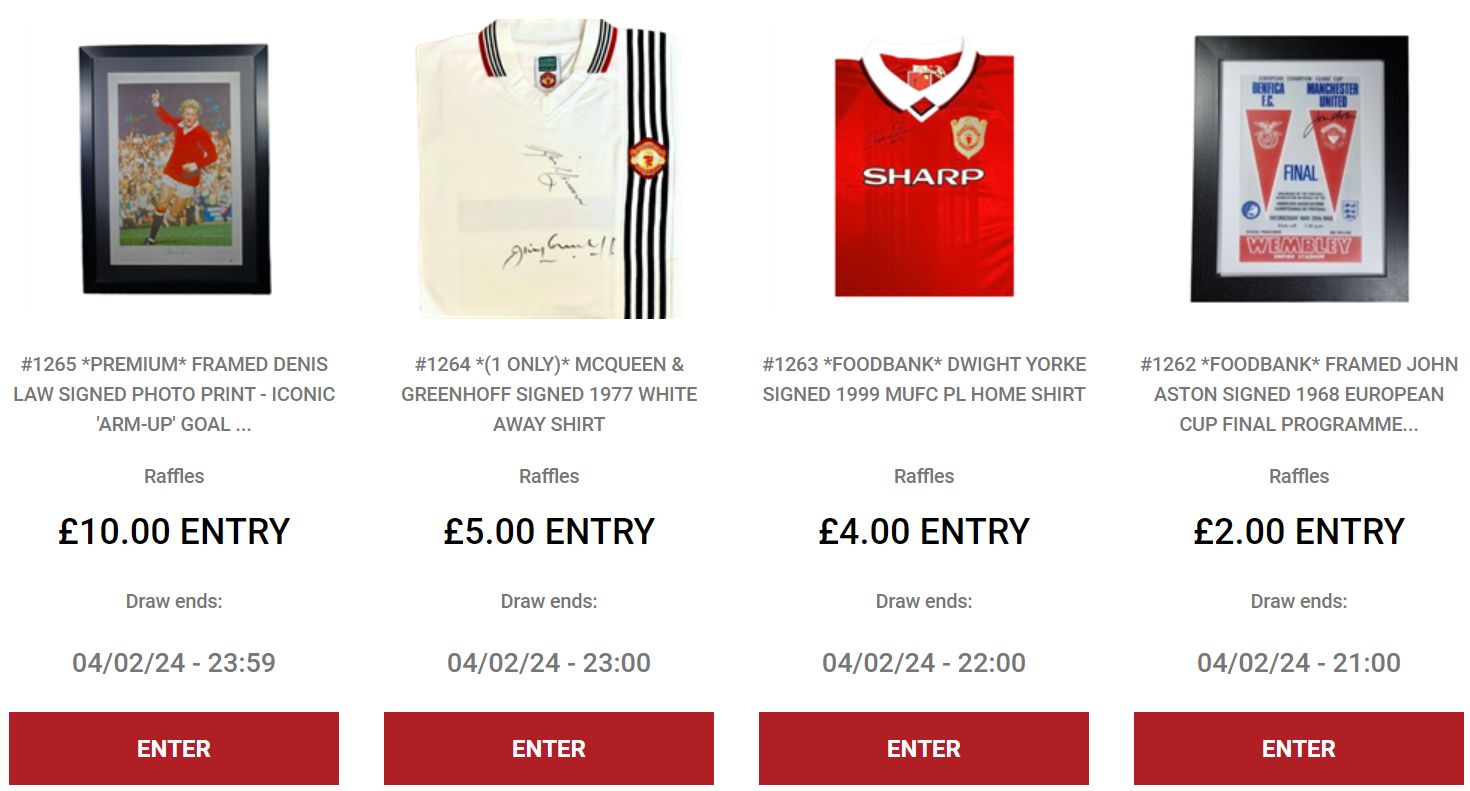The image size is (1470, 791).
Task: Open the framed Wembley final programme image
Action: [1299, 168]
